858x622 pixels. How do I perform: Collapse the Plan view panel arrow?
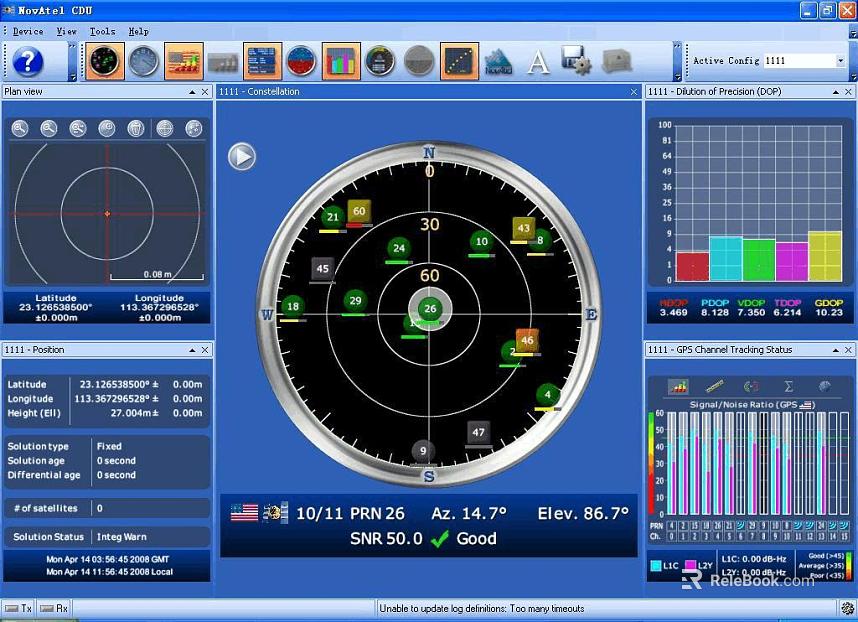(x=192, y=92)
